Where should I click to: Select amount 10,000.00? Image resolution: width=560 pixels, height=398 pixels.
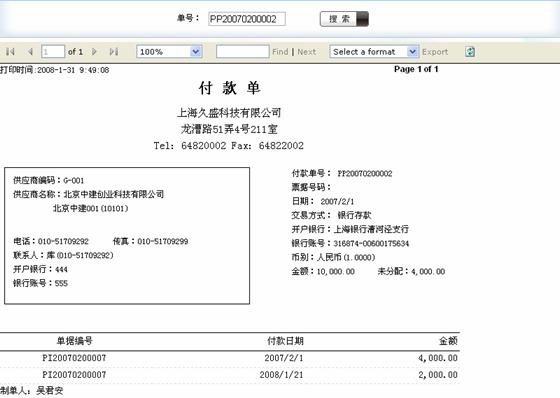[336, 272]
